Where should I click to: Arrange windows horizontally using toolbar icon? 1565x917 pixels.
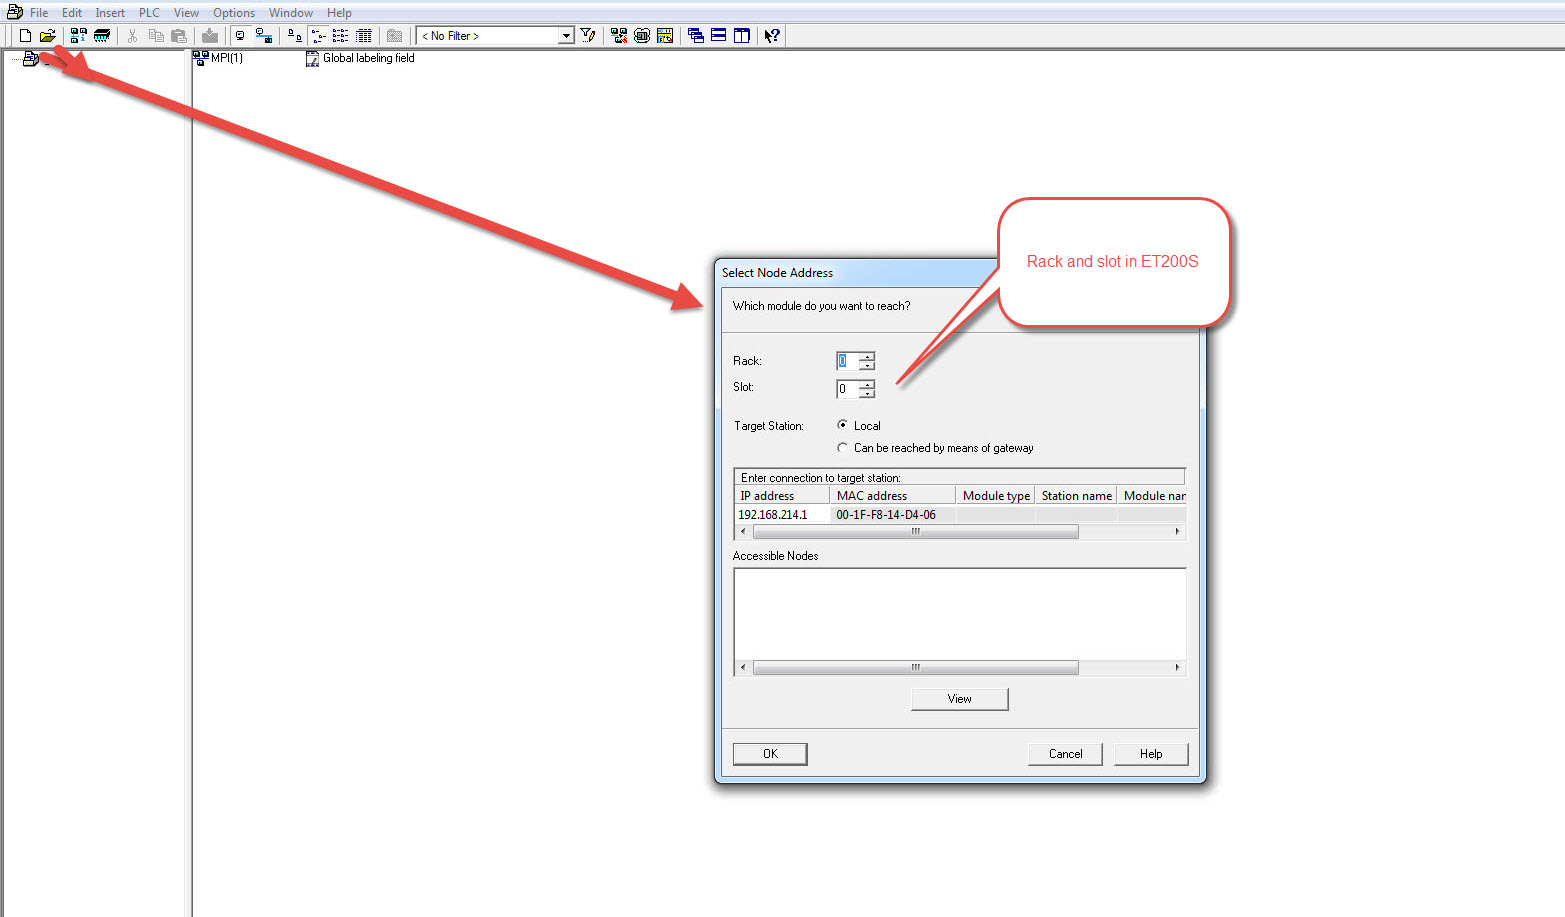click(718, 36)
